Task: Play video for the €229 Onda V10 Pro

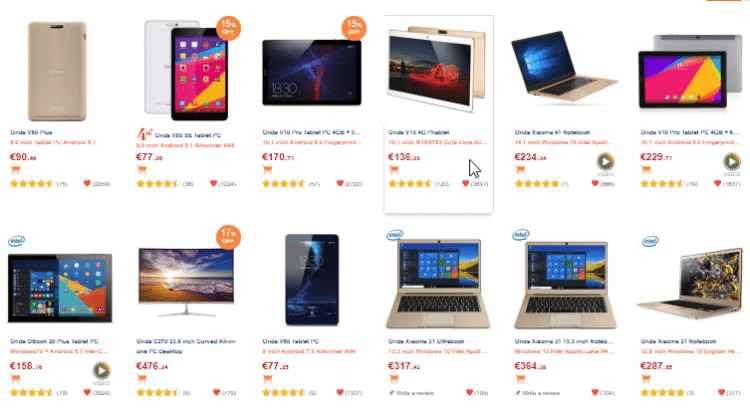Action: click(x=731, y=162)
